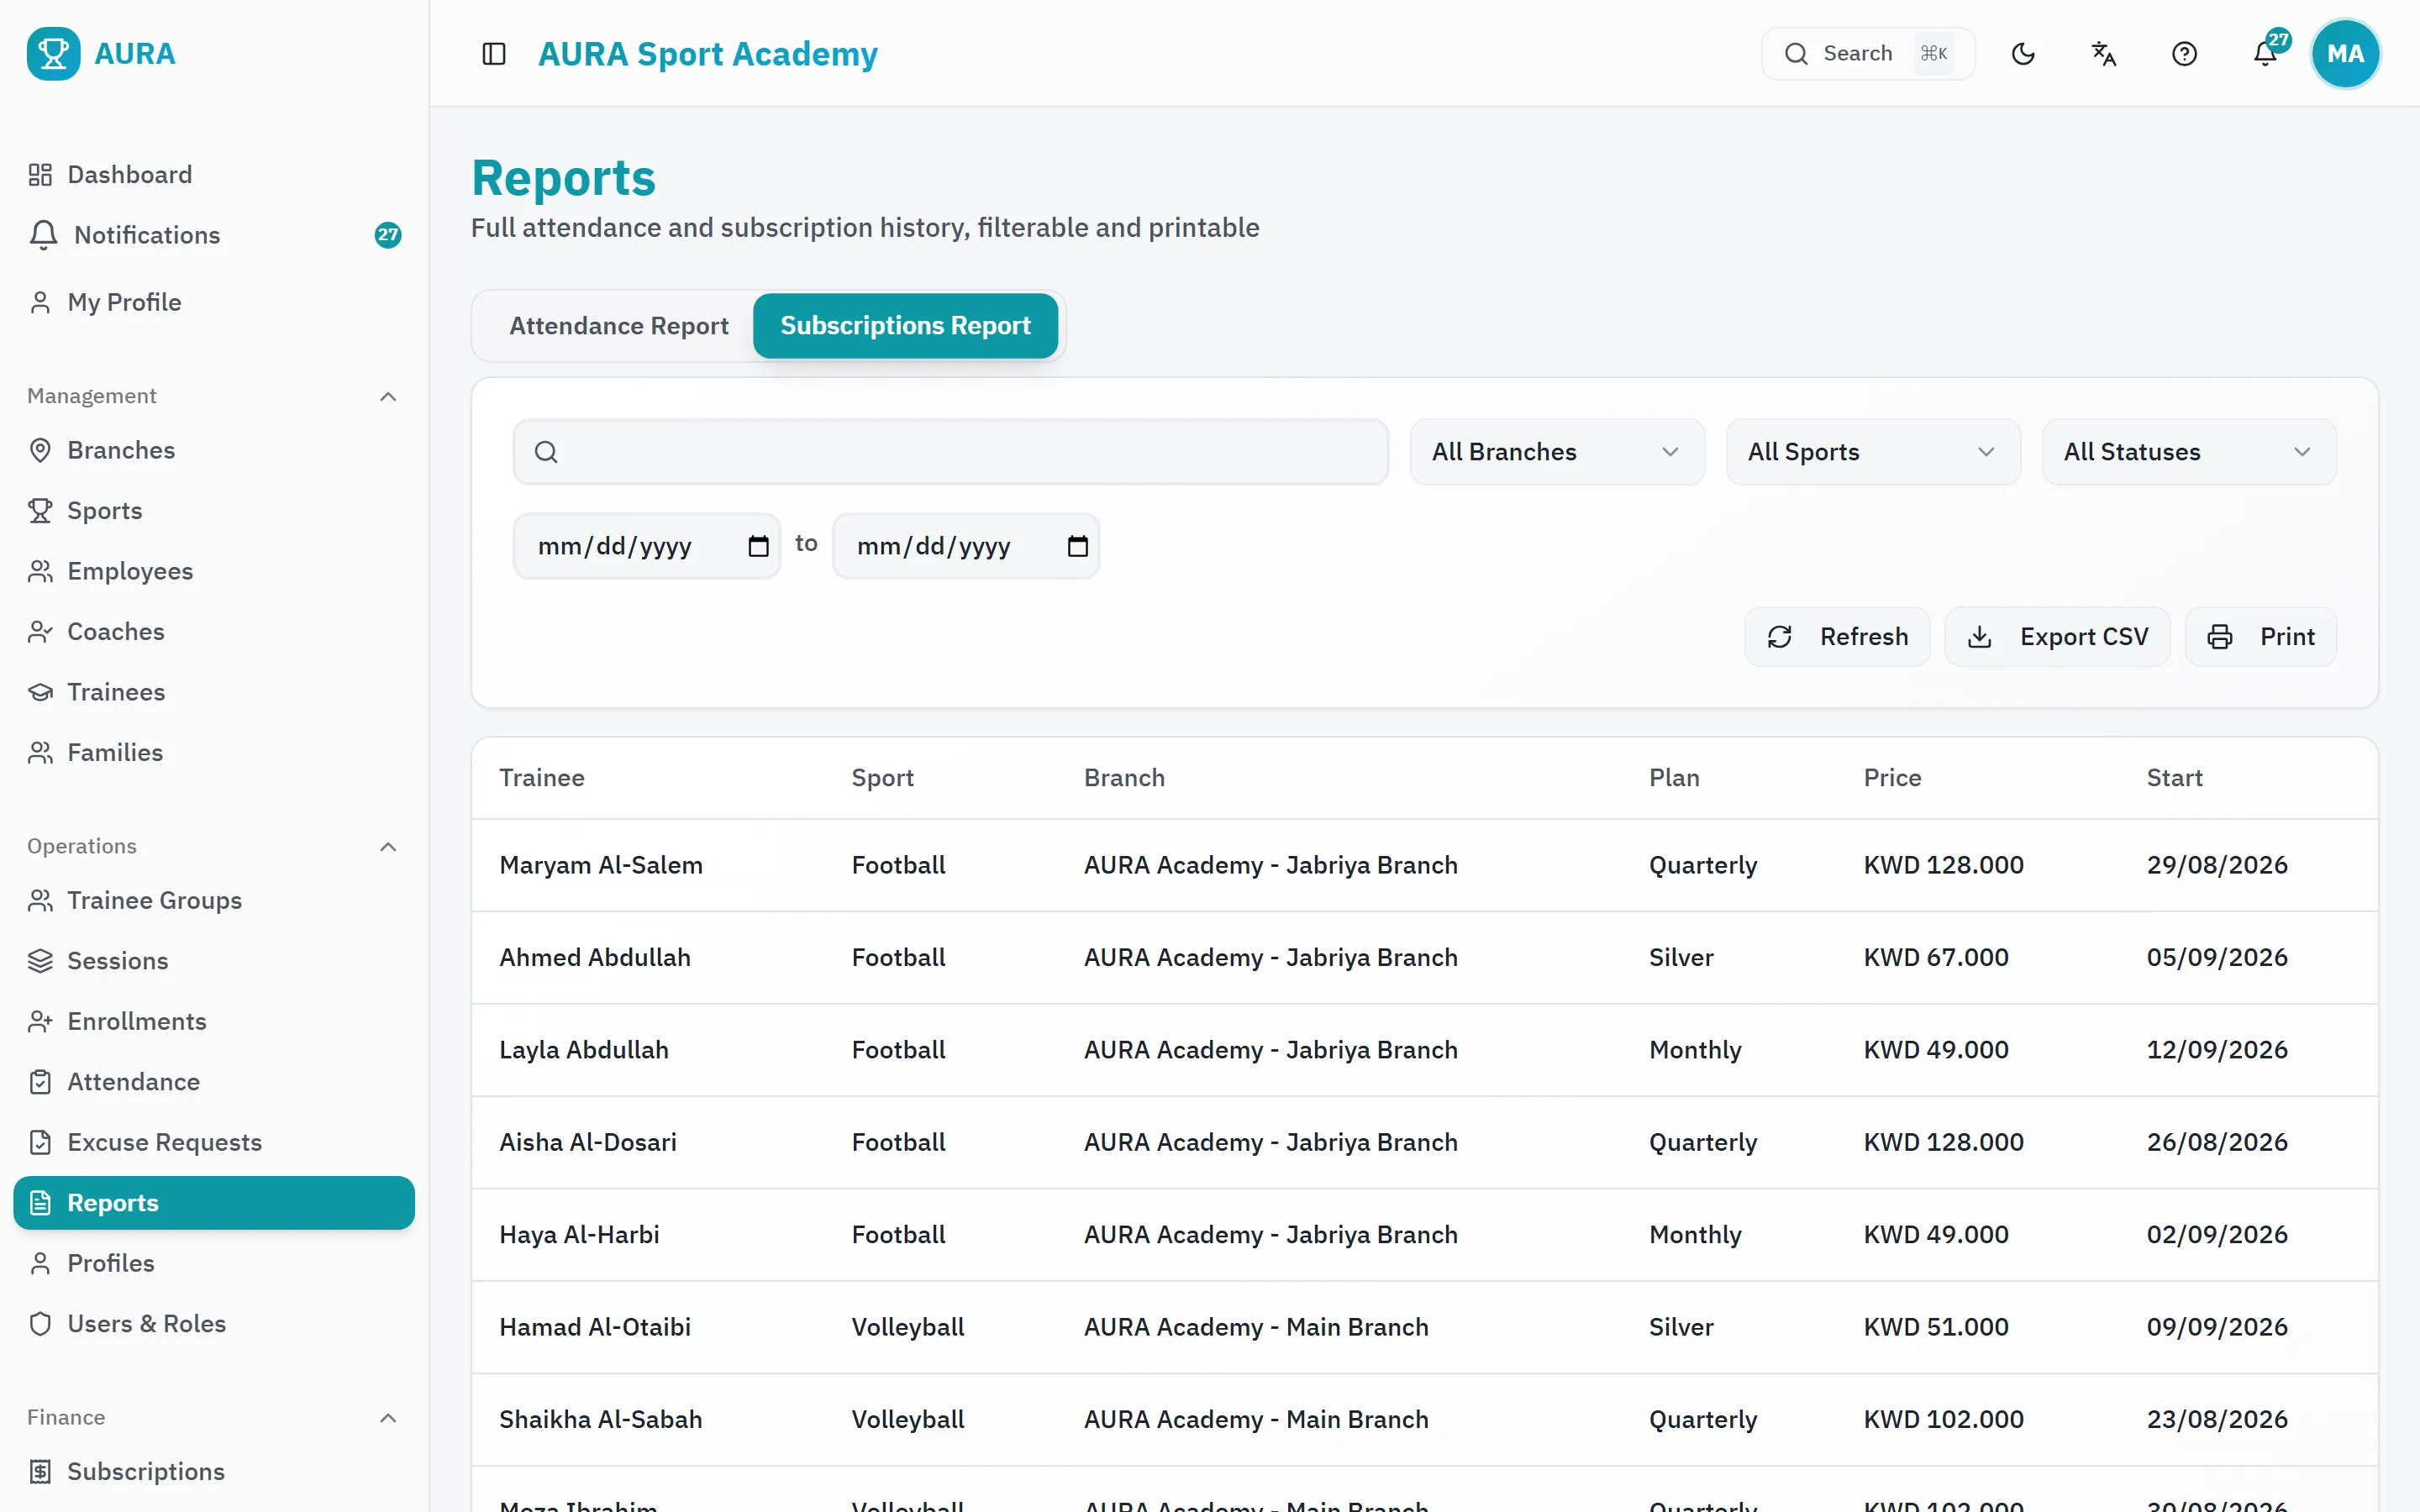This screenshot has height=1512, width=2420.
Task: Open the All Sports dropdown
Action: (1873, 452)
